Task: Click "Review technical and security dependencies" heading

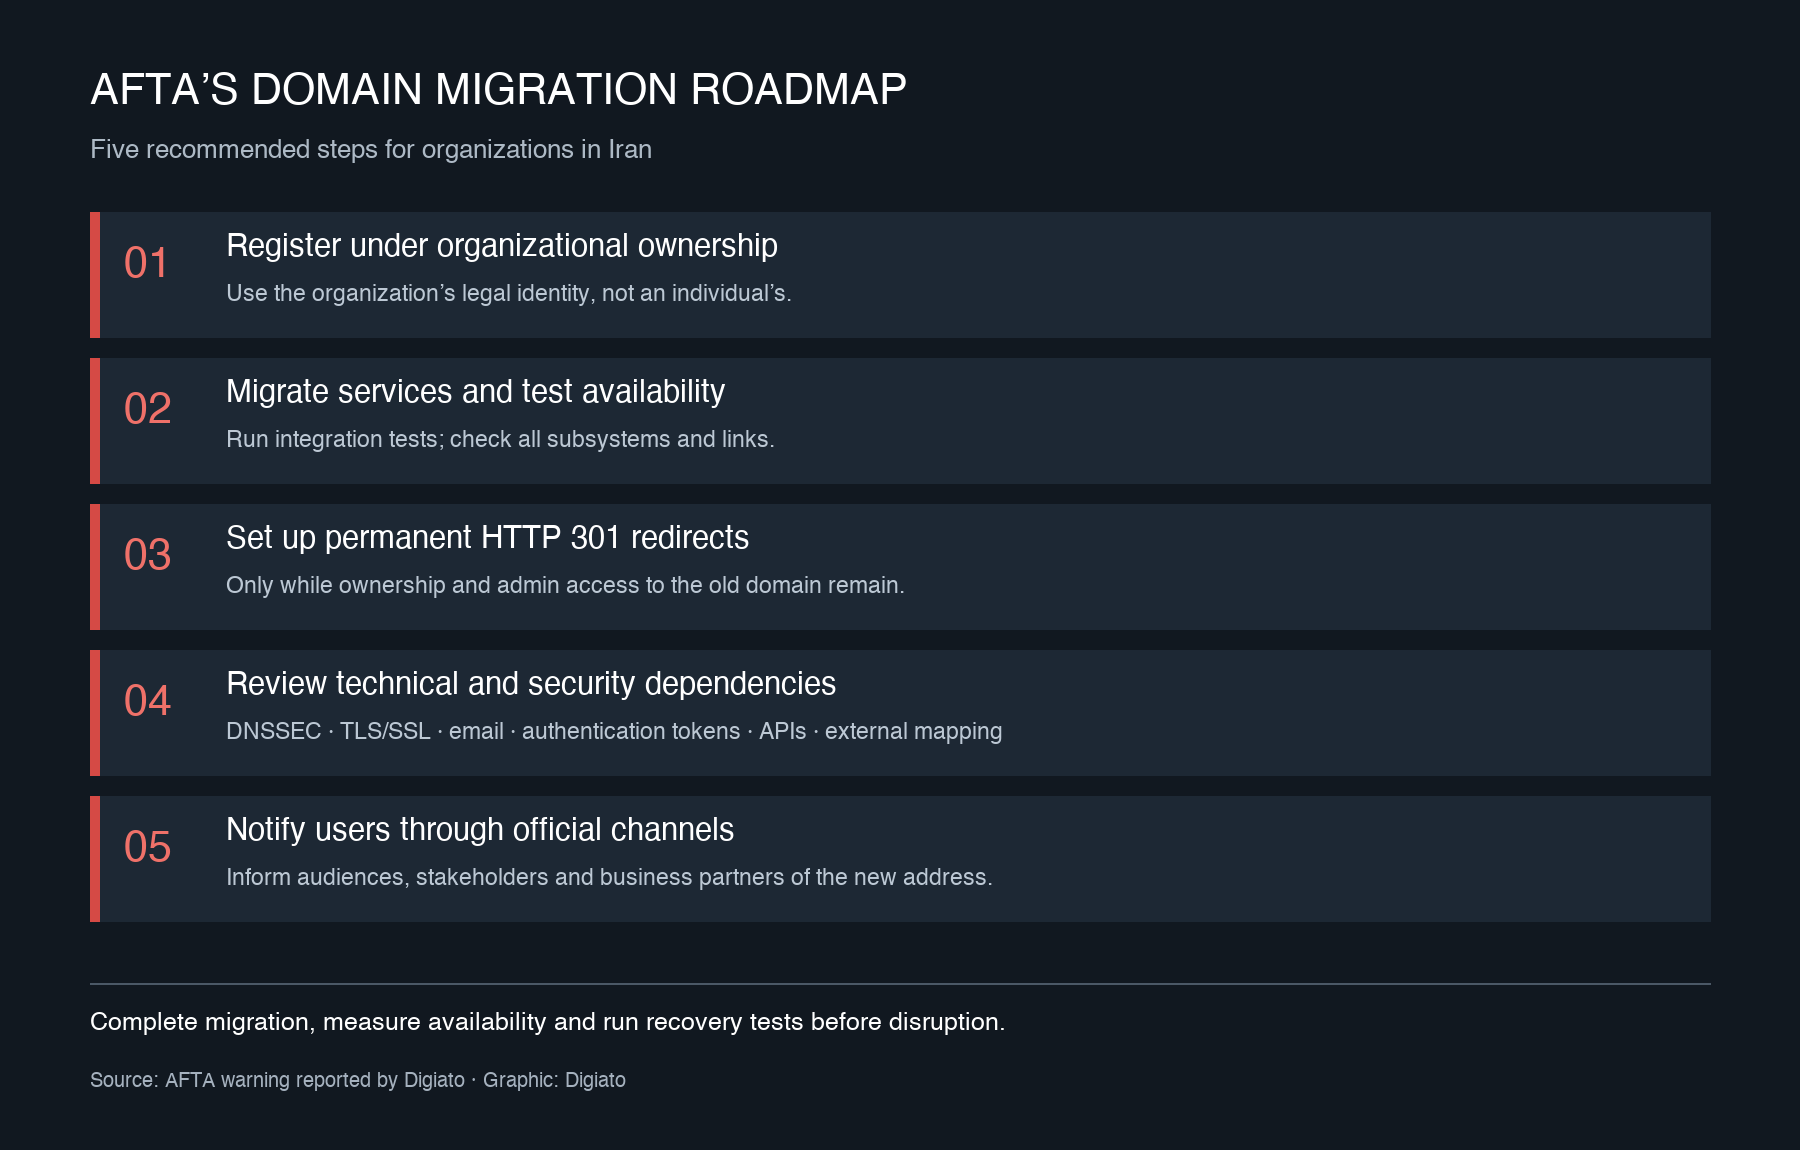Action: click(x=531, y=684)
